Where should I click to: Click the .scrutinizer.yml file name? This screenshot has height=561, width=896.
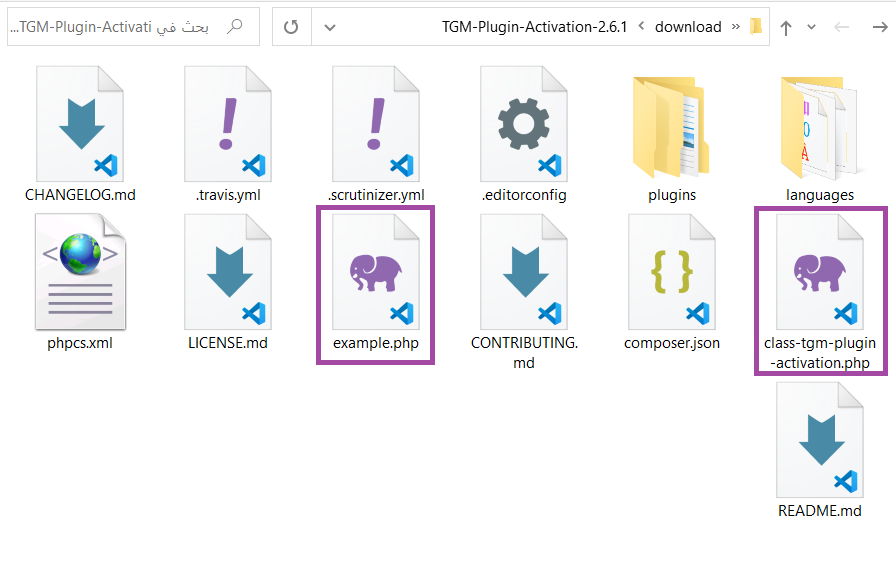(x=376, y=195)
